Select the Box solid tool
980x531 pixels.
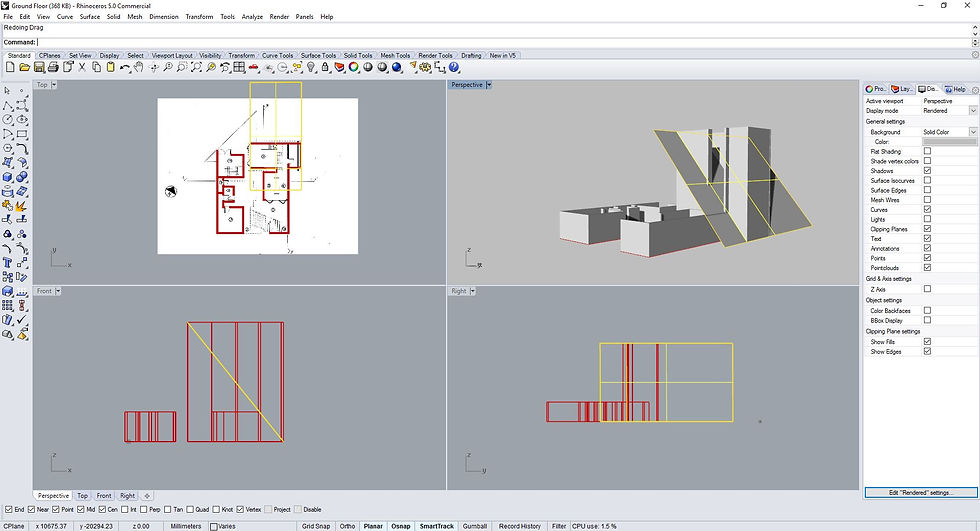pyautogui.click(x=8, y=177)
